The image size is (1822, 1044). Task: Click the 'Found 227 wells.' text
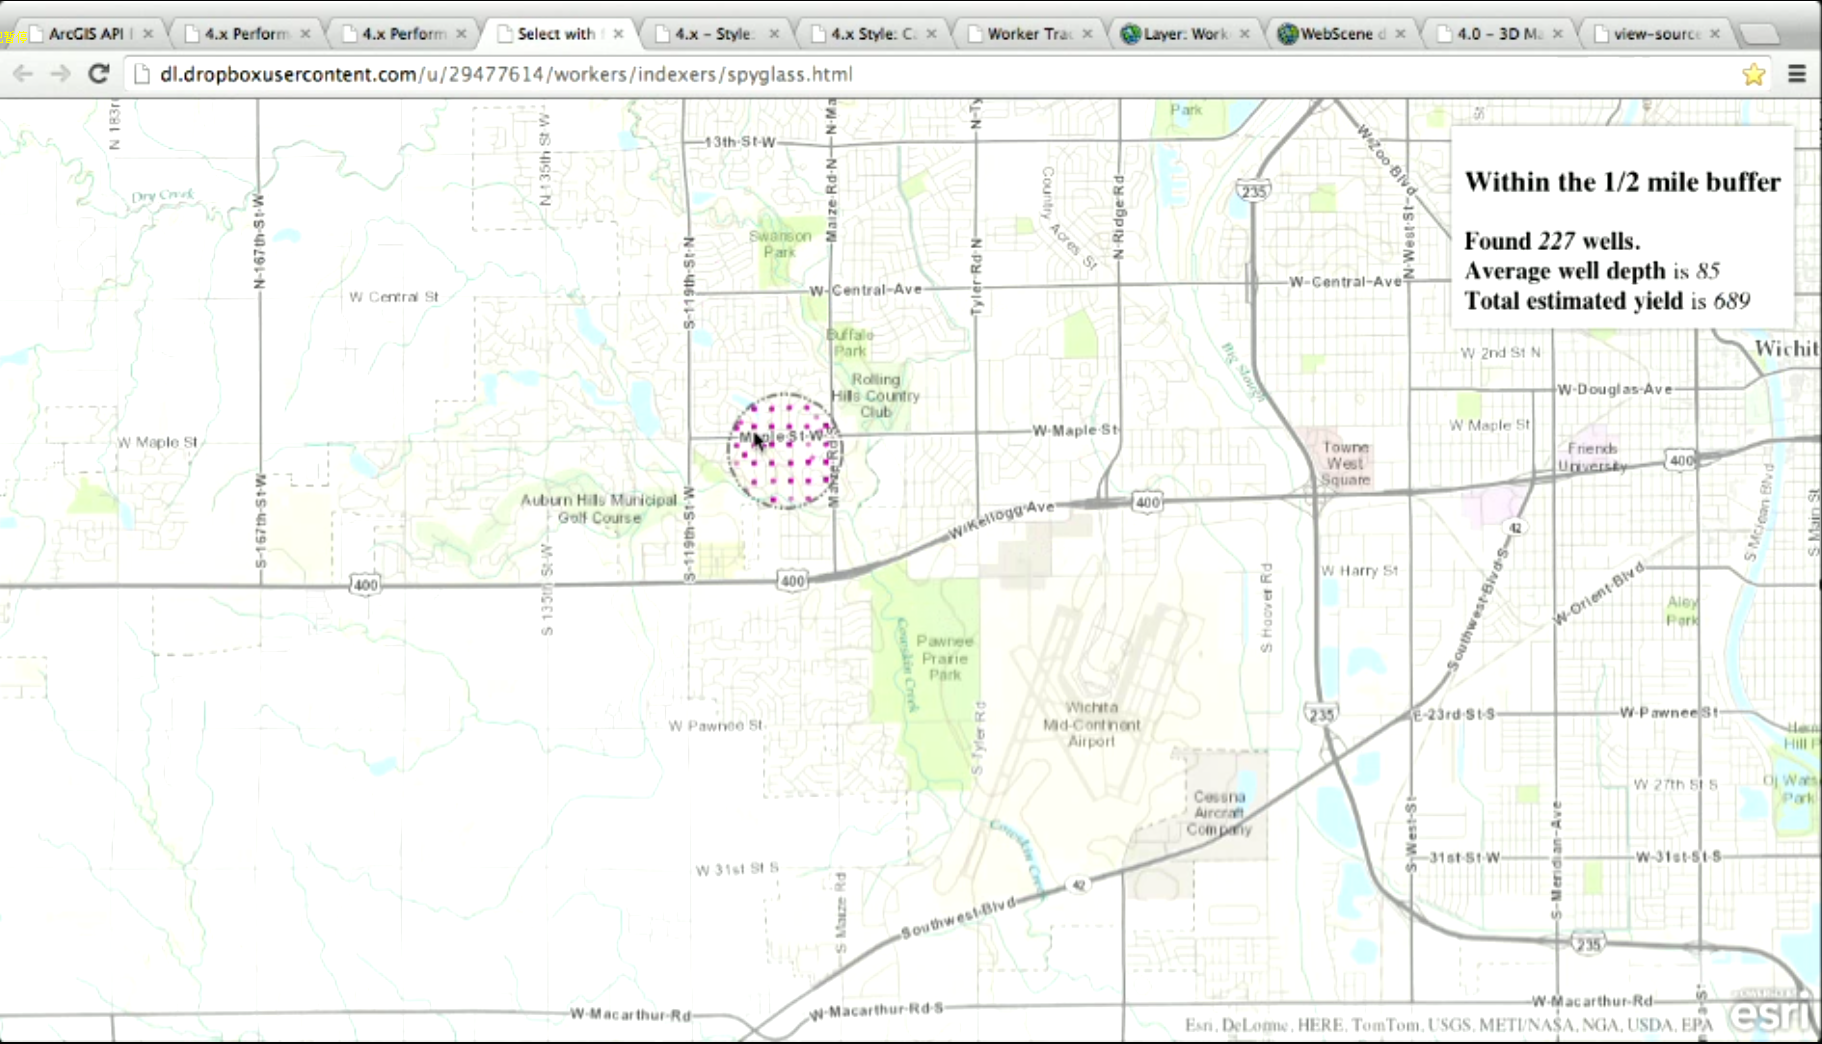tap(1552, 241)
